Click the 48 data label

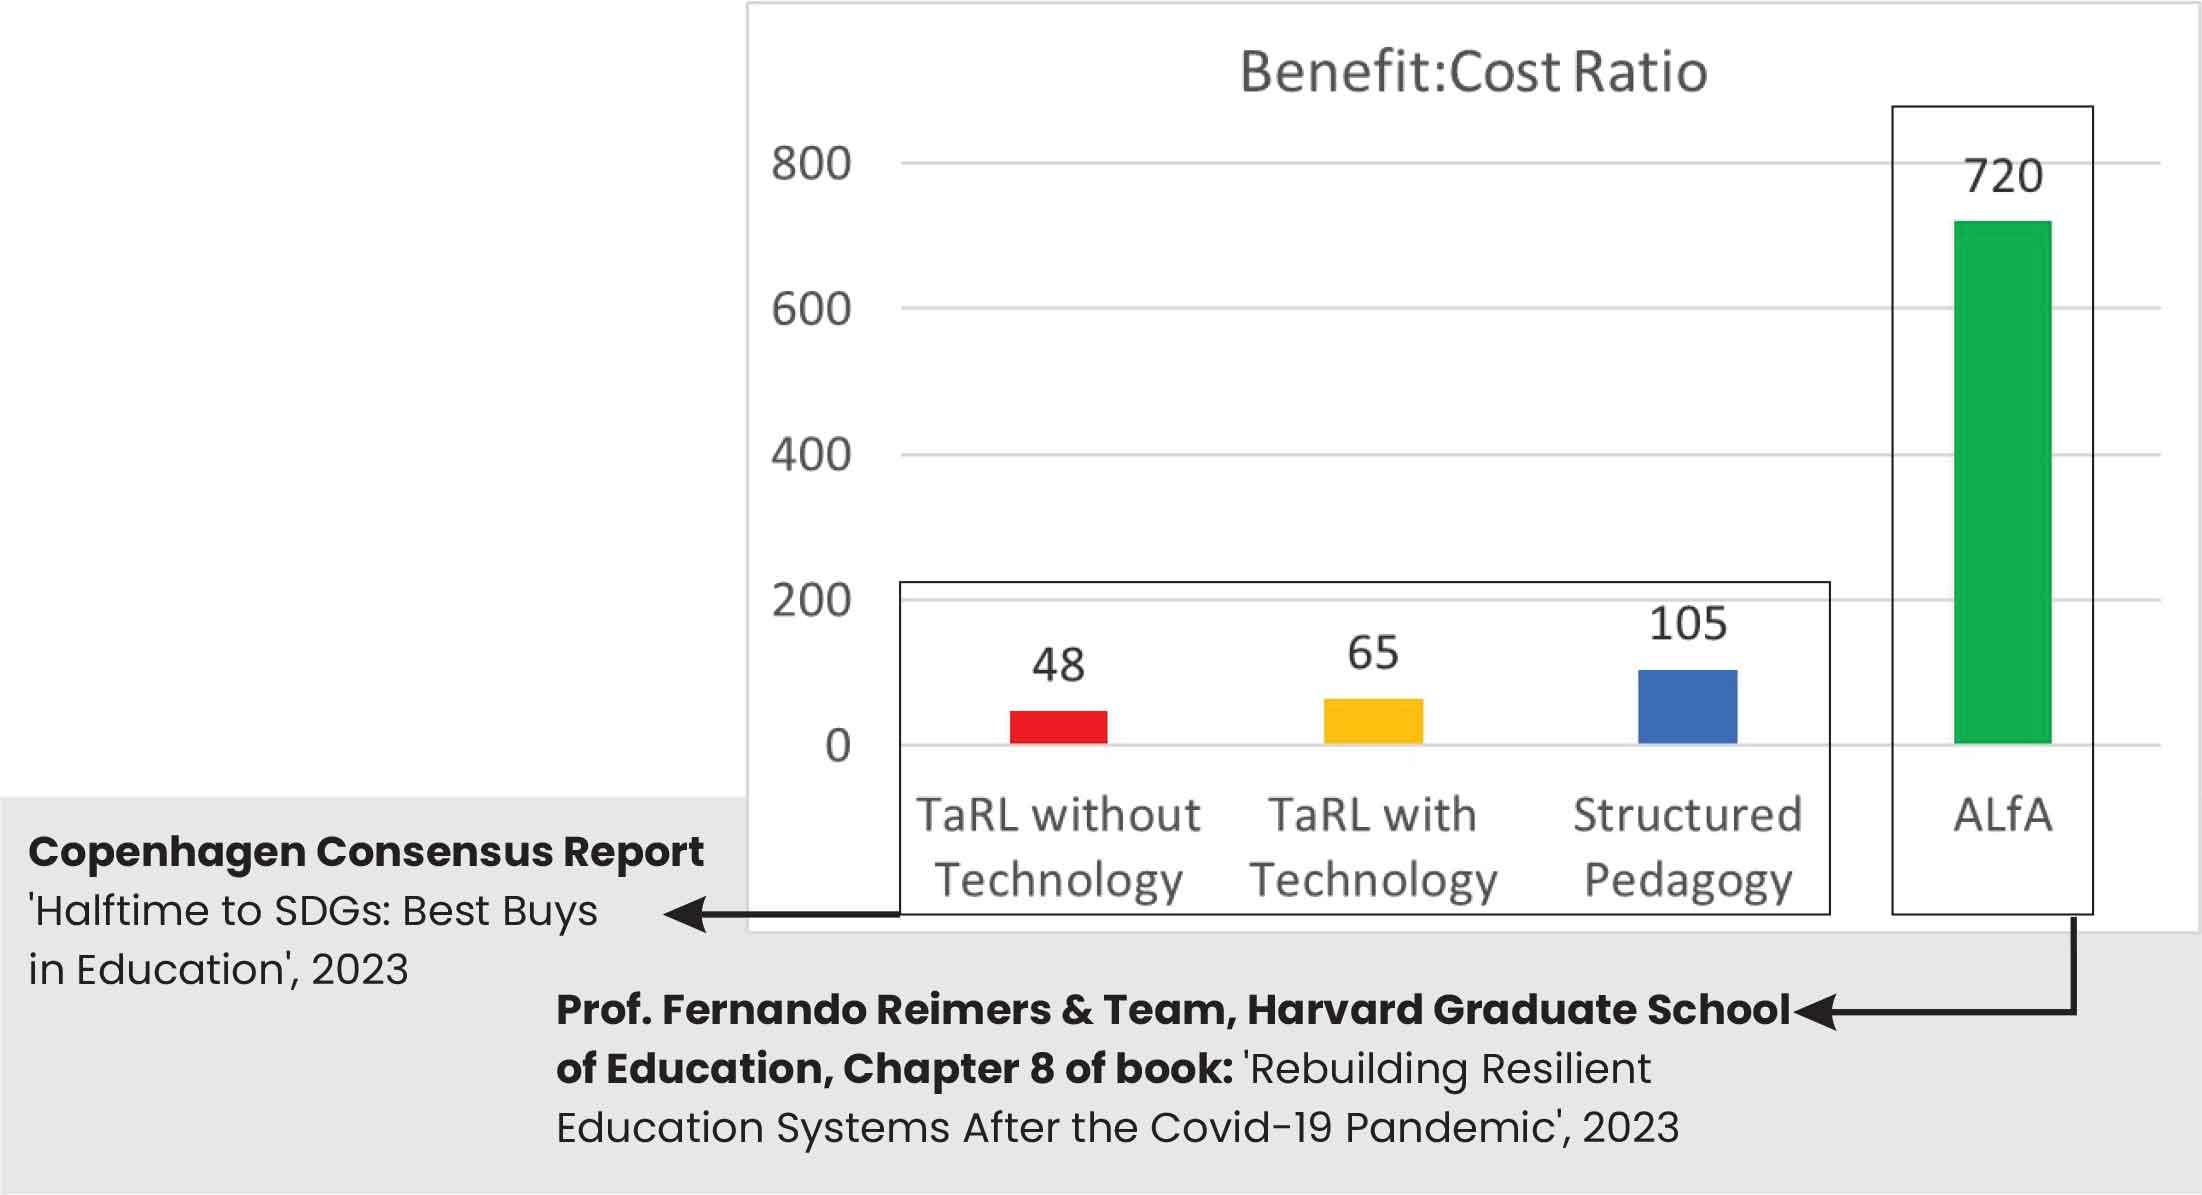(1058, 665)
